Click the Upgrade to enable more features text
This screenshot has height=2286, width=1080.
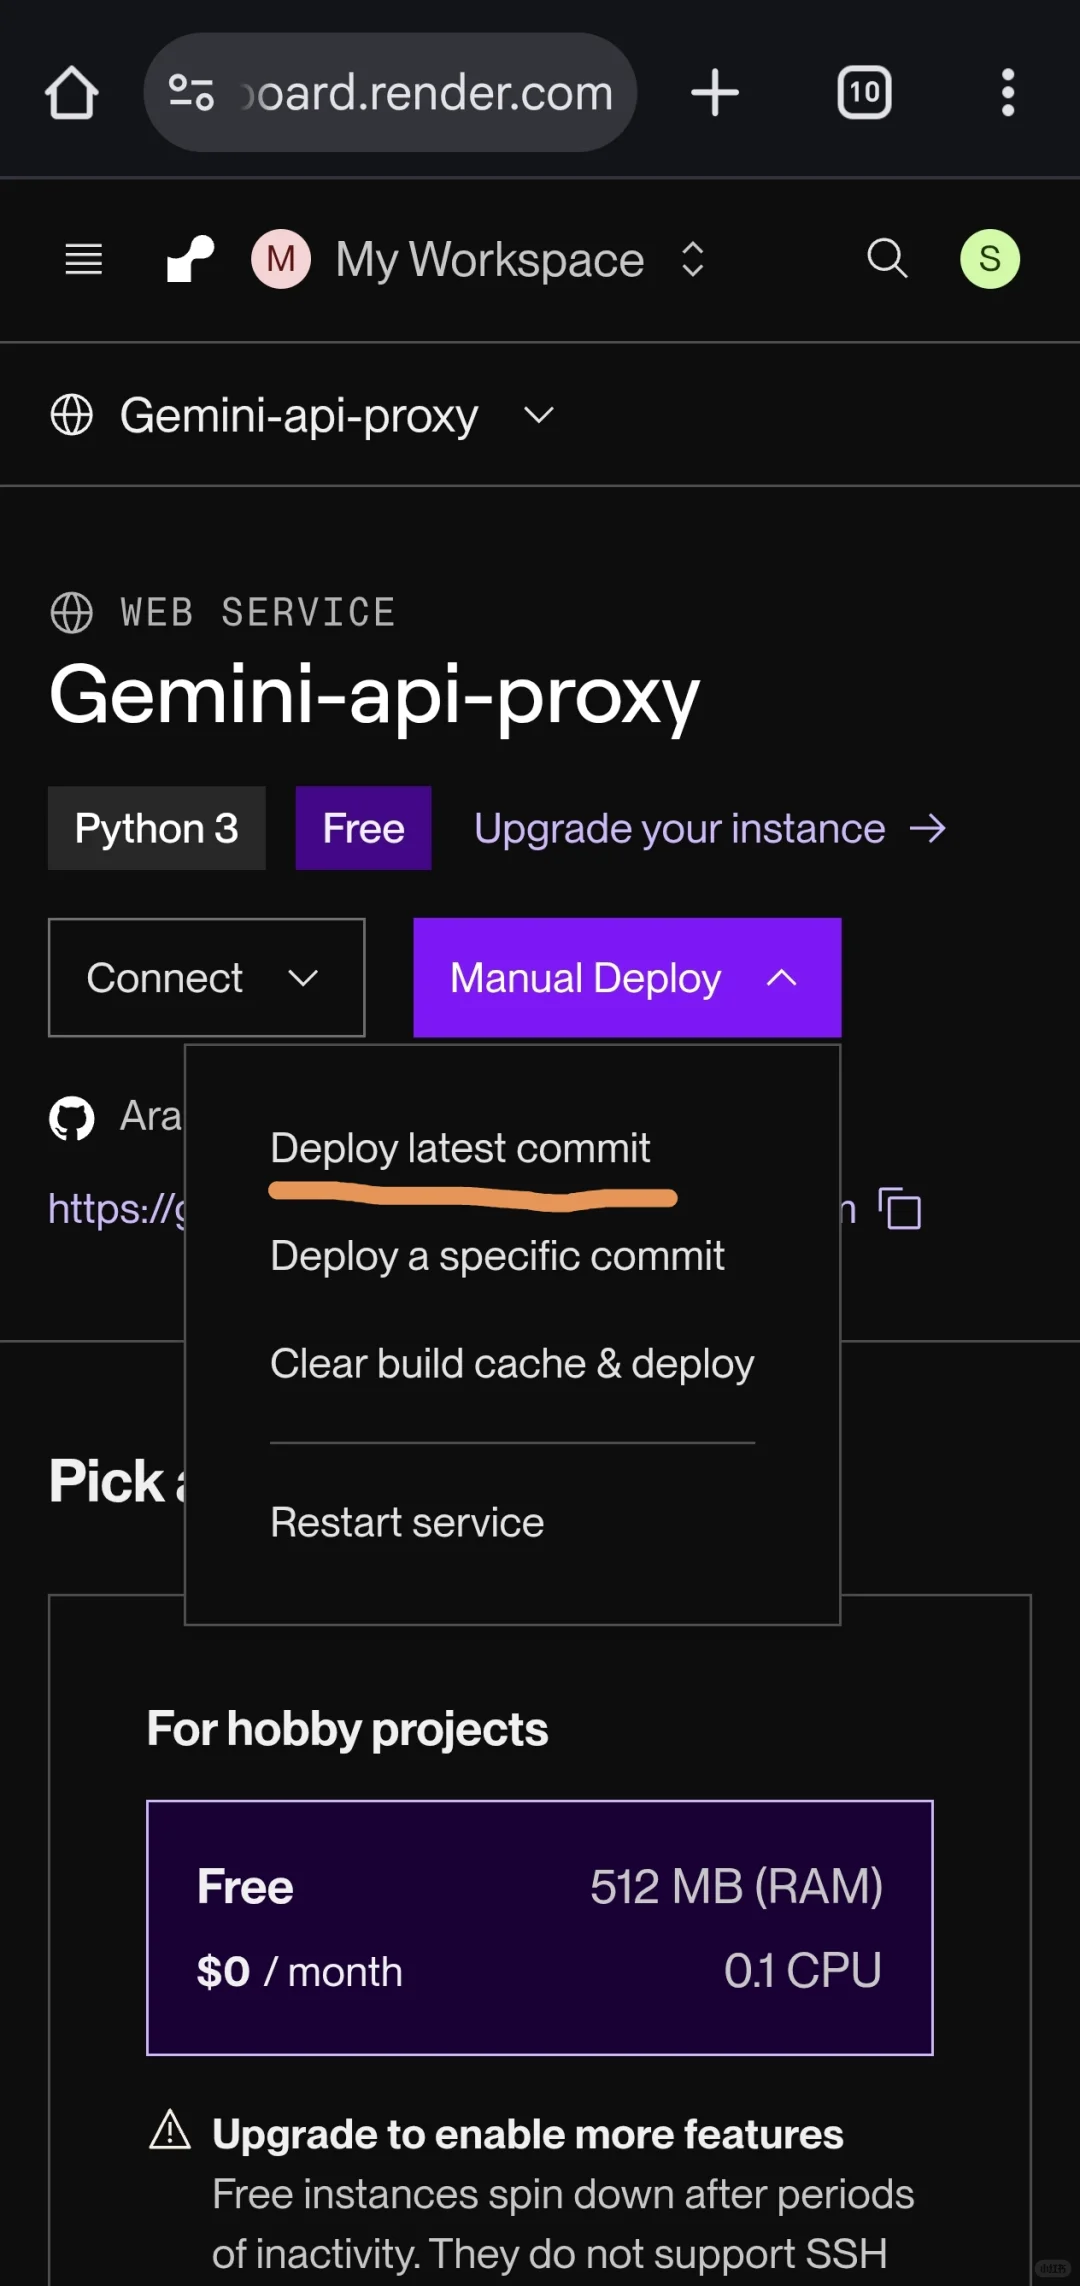pyautogui.click(x=528, y=2134)
